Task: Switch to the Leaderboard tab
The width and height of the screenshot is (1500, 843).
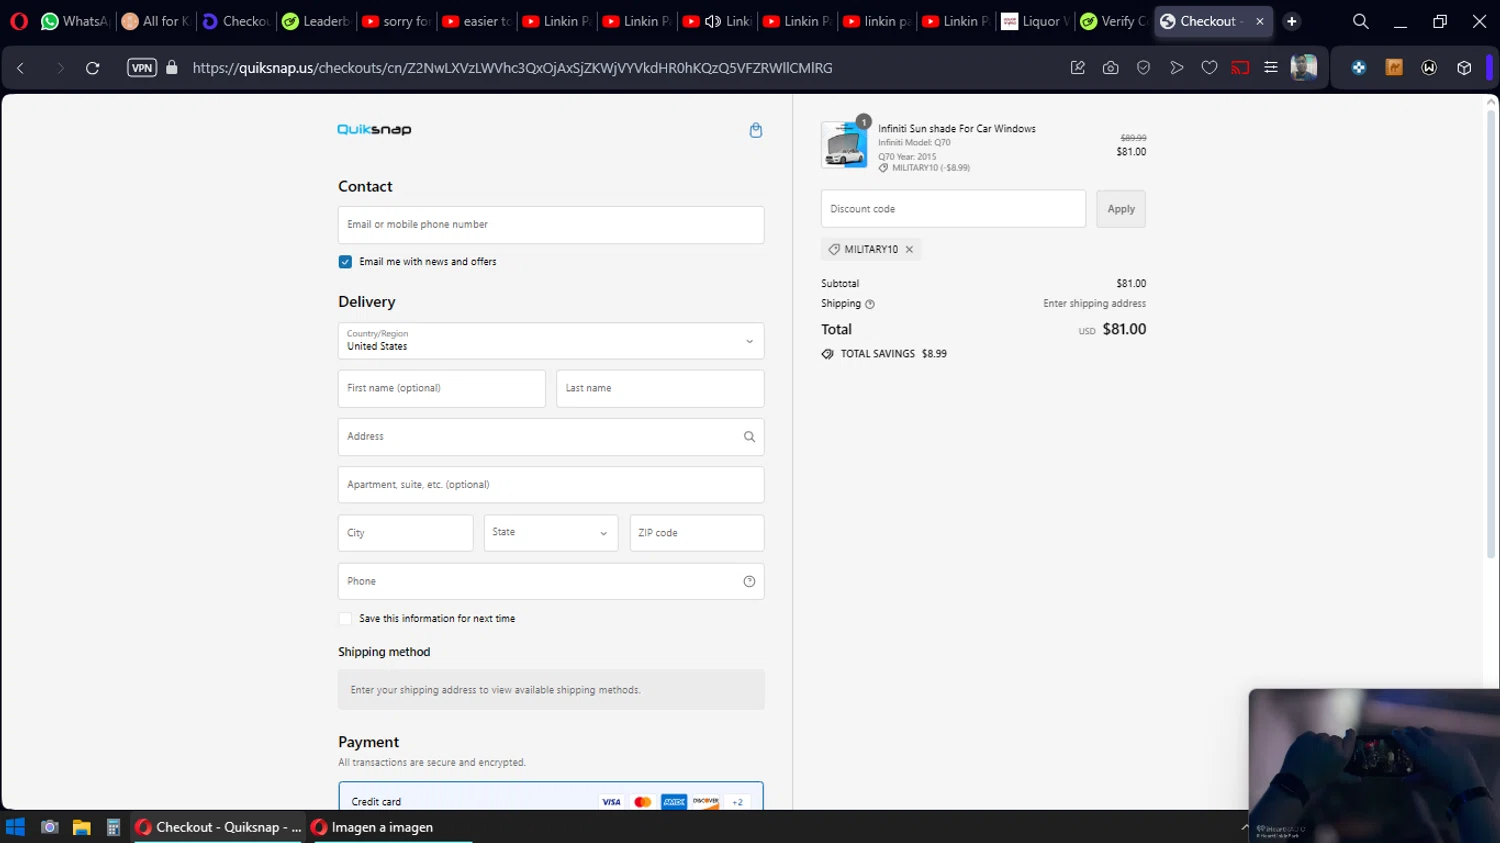Action: tap(315, 21)
